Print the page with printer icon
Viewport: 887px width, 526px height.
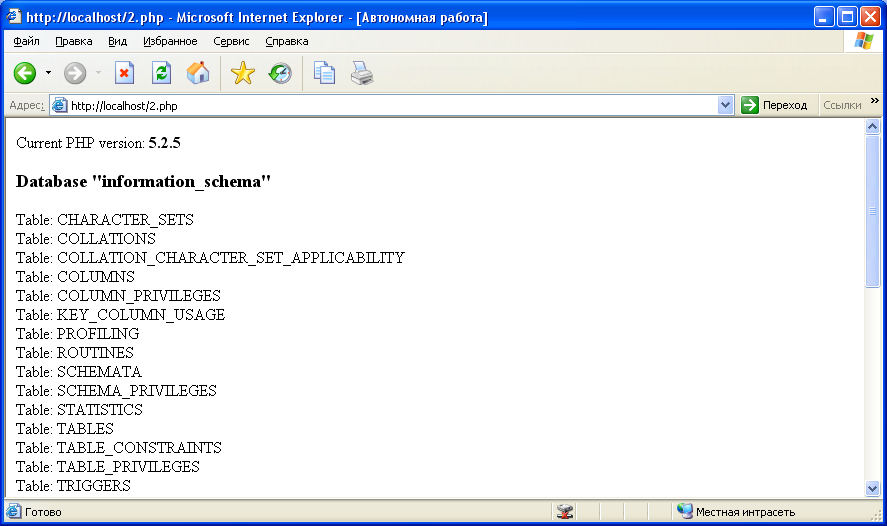(x=361, y=73)
